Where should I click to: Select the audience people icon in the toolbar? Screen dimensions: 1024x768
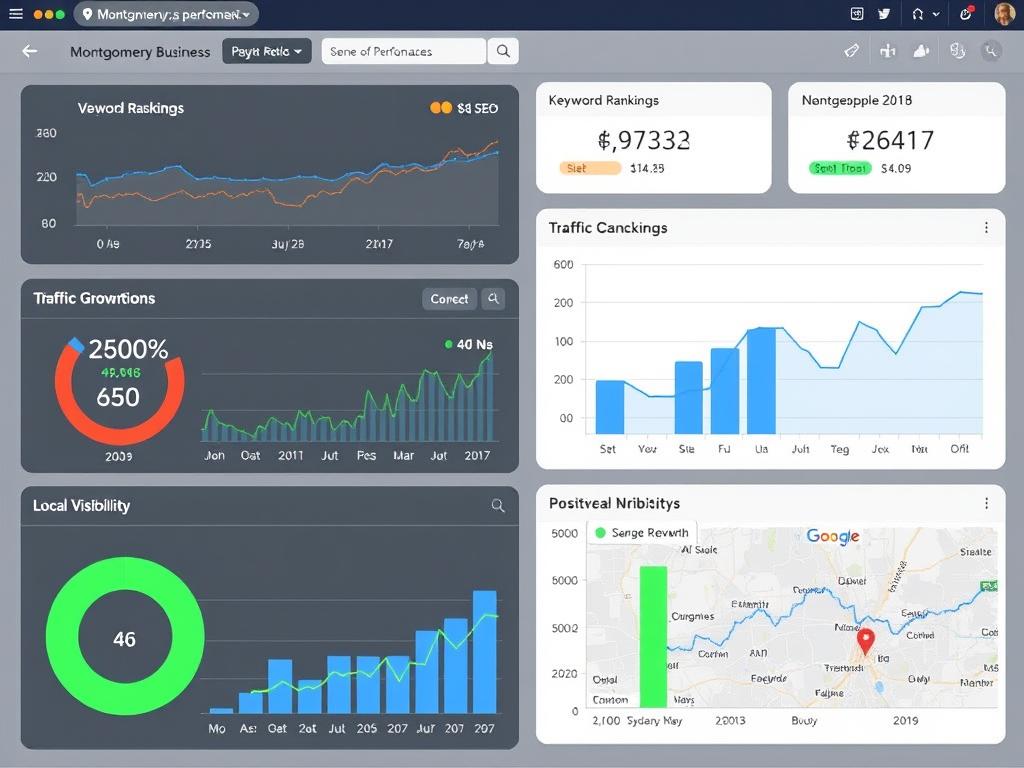[921, 51]
